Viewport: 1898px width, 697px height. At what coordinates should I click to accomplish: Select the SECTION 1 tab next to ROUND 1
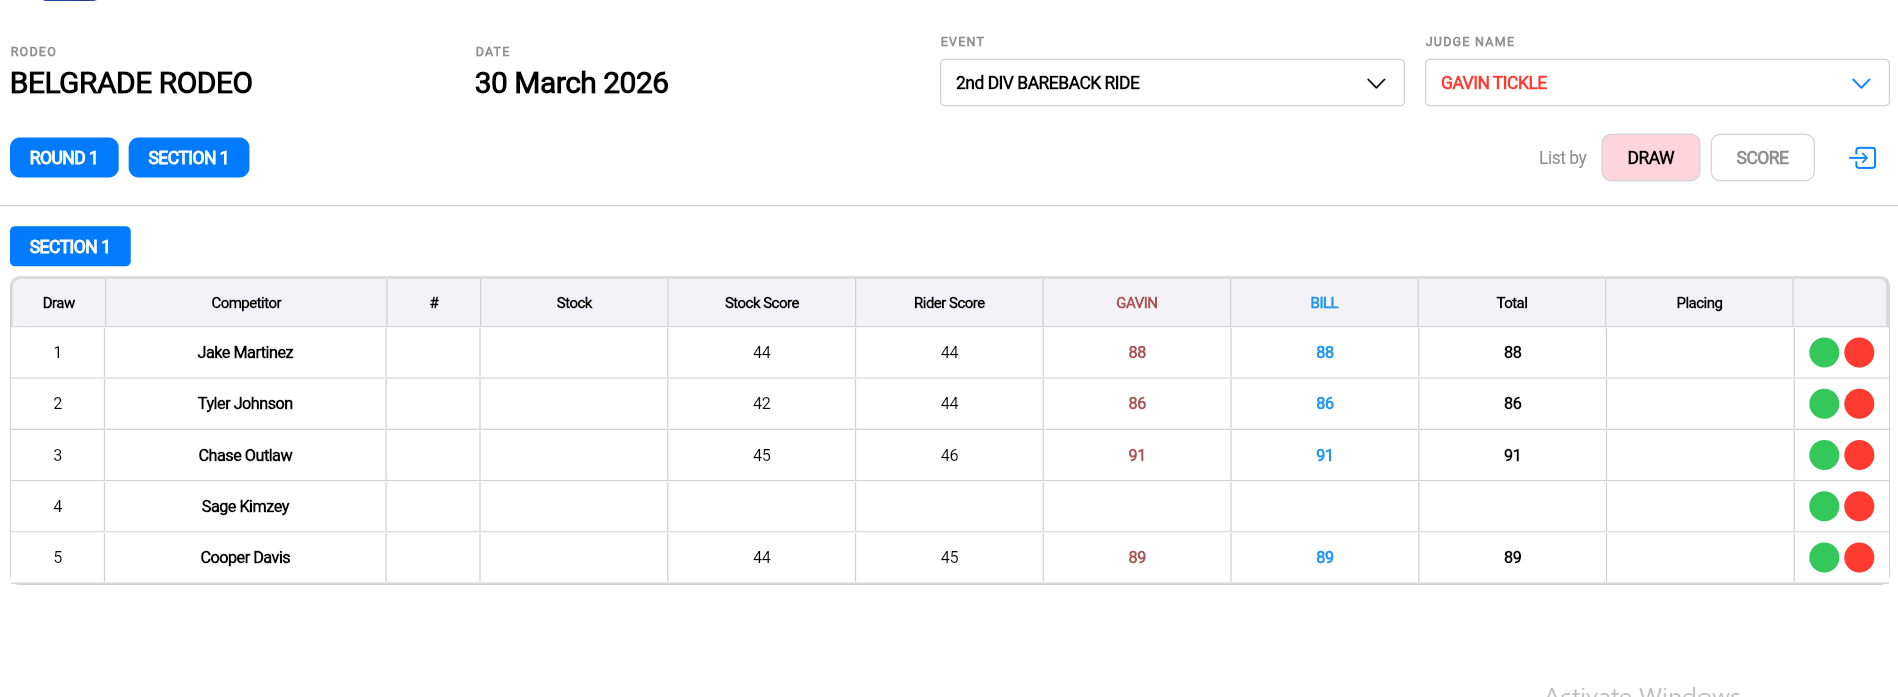coord(188,157)
